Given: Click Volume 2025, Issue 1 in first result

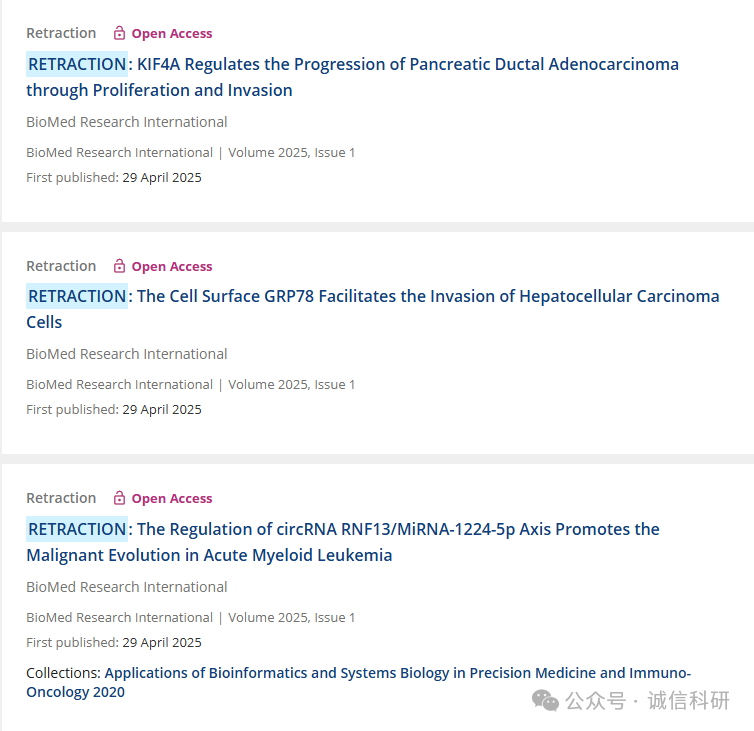Looking at the screenshot, I should pyautogui.click(x=291, y=152).
